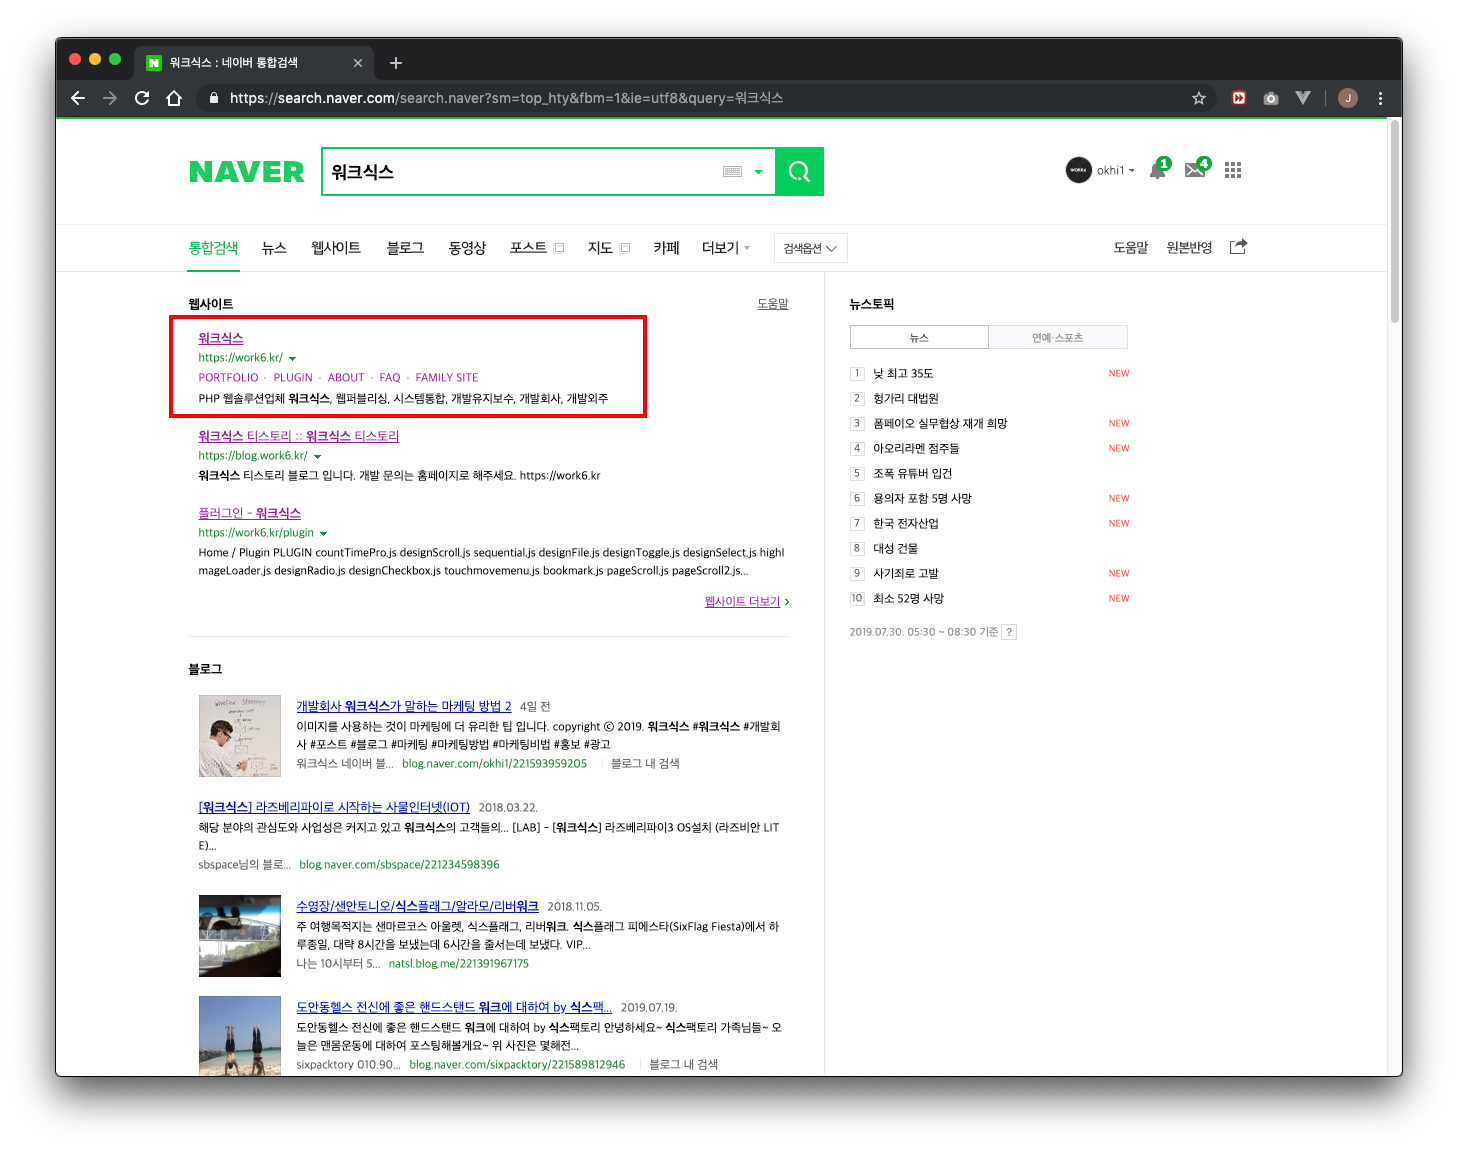The image size is (1458, 1150).
Task: Expand the arrow next to https://work6.kr/
Action: tap(292, 358)
